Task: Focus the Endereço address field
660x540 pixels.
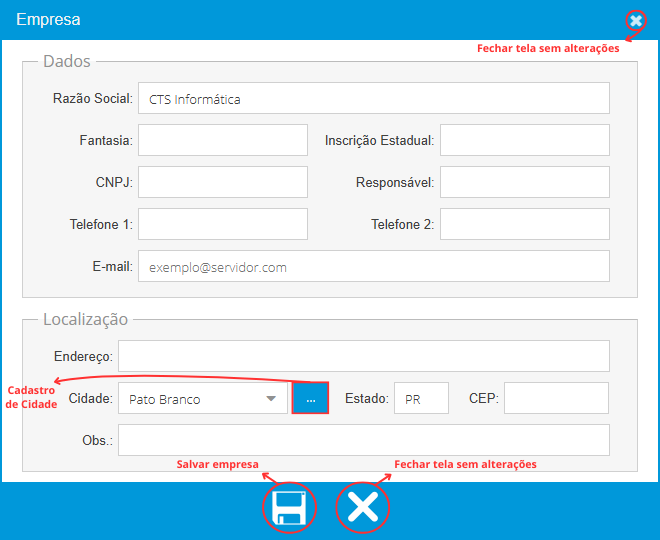Action: click(x=363, y=356)
